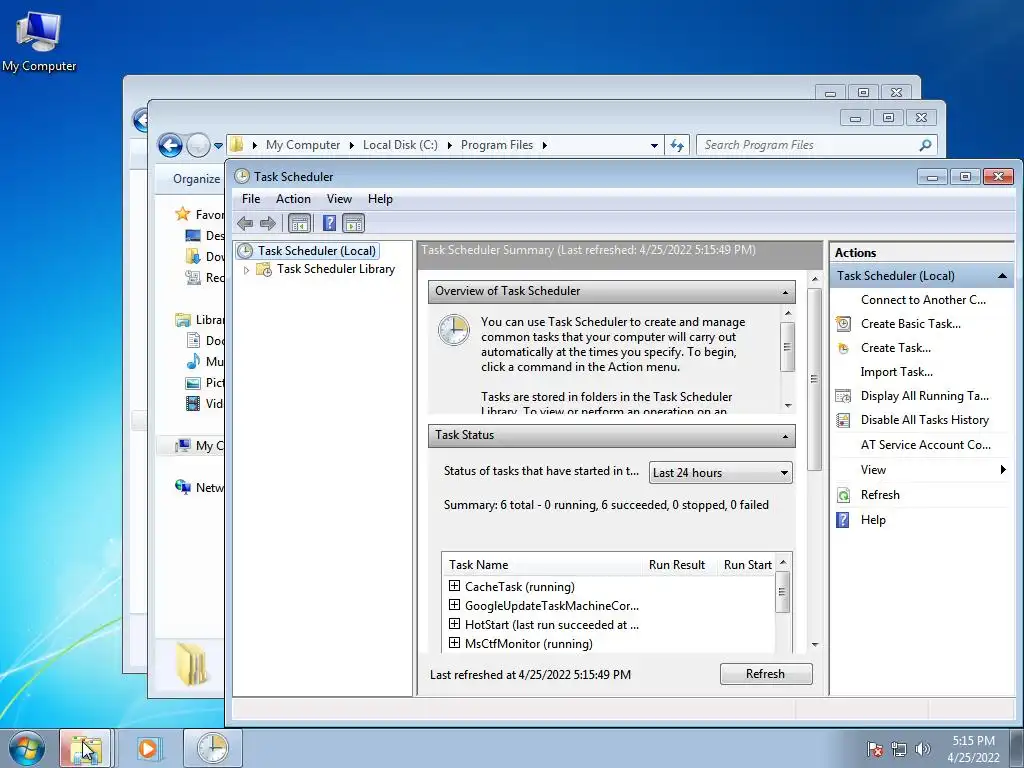Click the Explorer address bar refresh icon
Image resolution: width=1024 pixels, height=768 pixels.
677,145
